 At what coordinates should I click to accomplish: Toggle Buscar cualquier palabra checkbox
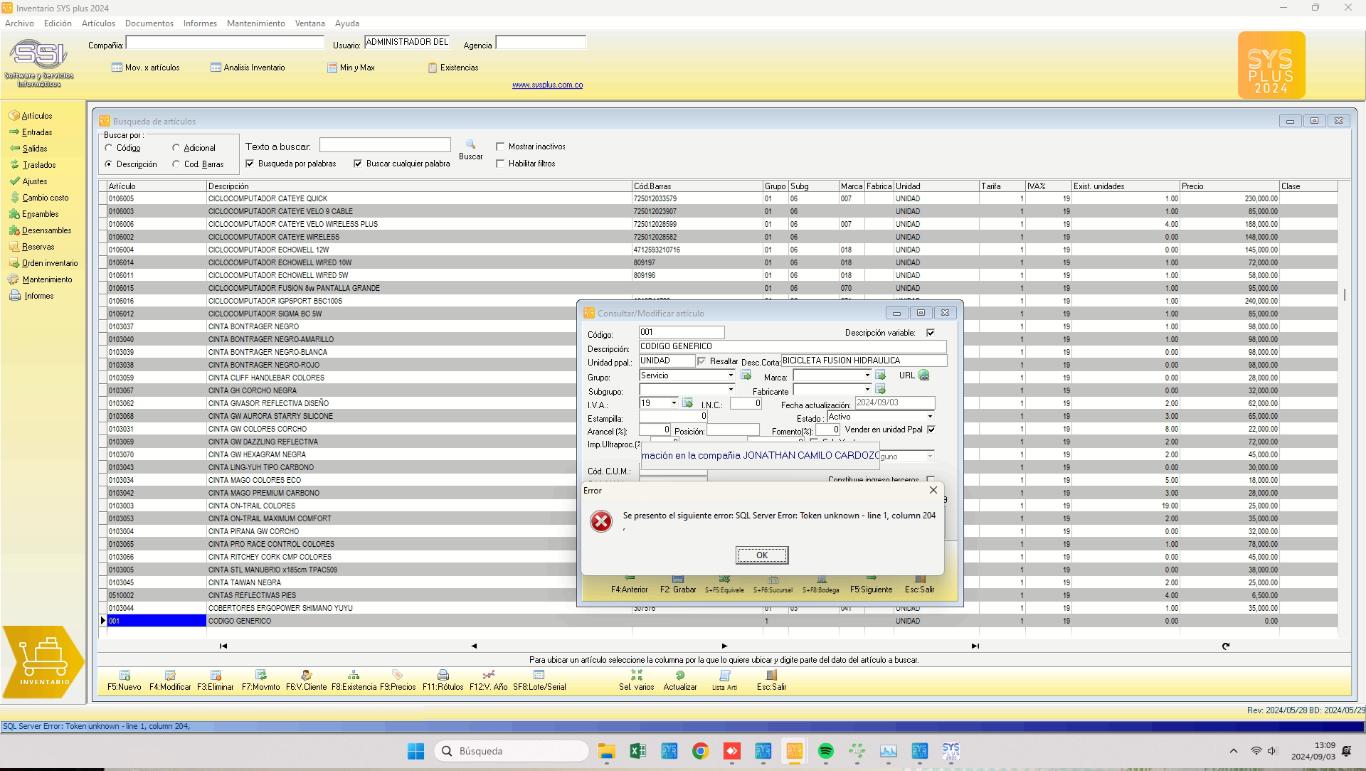point(358,163)
